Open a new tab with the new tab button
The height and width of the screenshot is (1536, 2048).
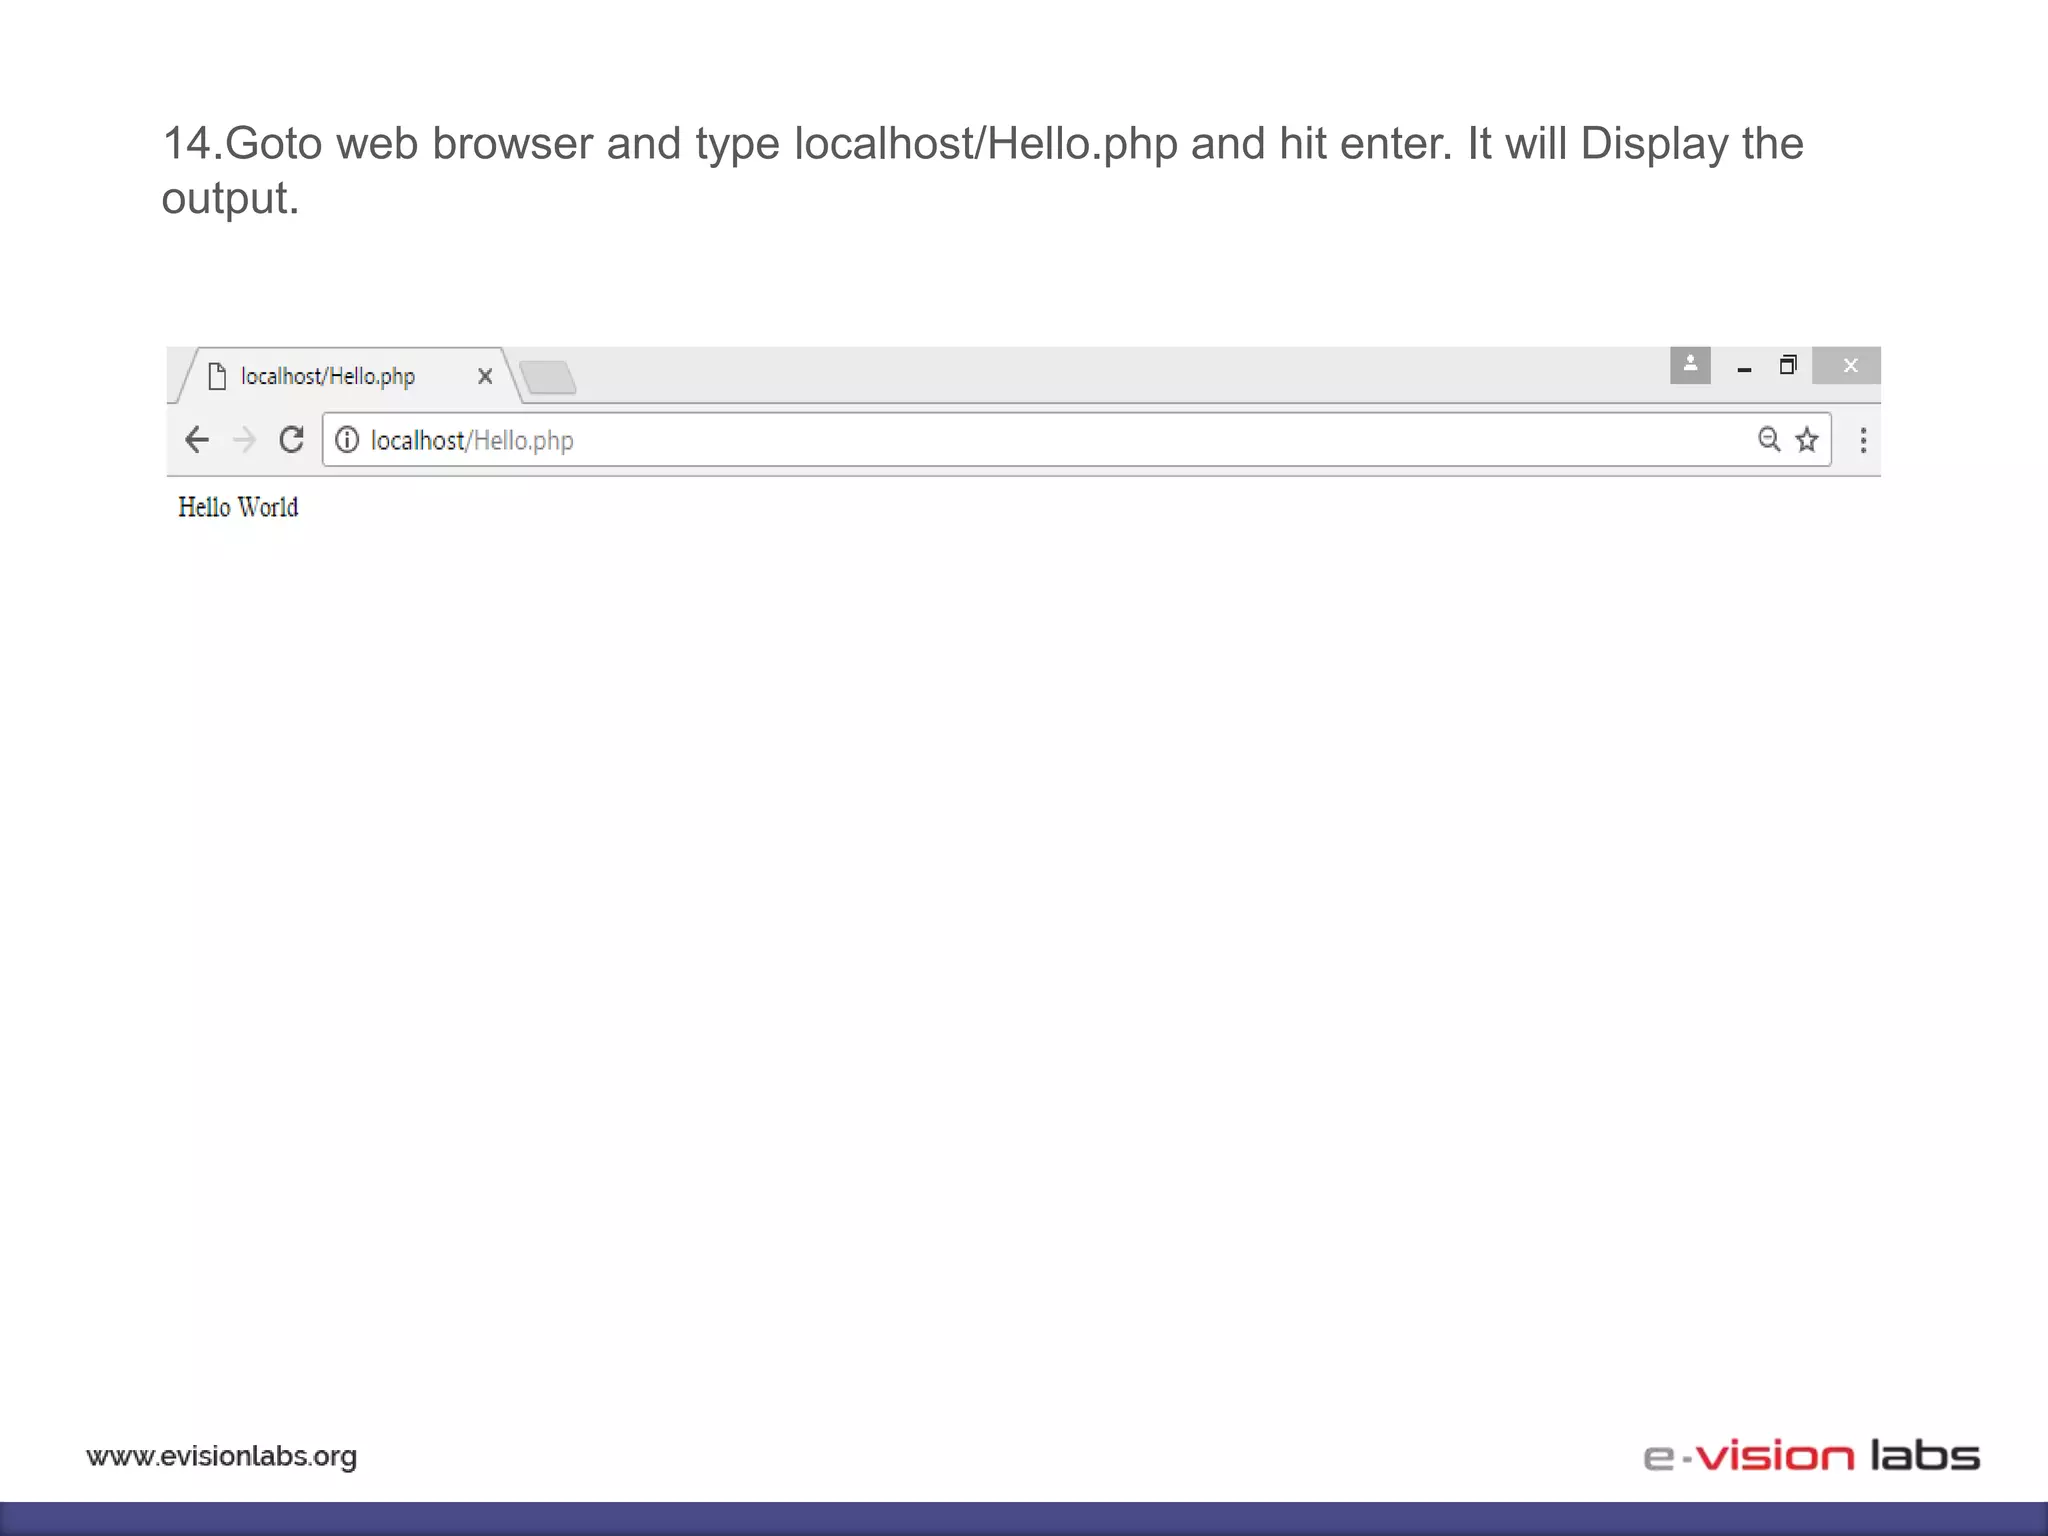[548, 377]
